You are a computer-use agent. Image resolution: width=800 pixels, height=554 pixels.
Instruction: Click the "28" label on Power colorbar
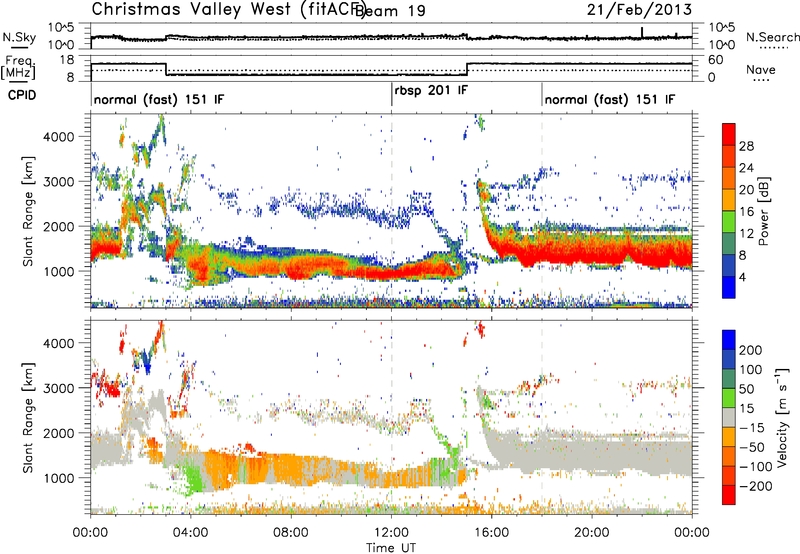click(x=746, y=146)
